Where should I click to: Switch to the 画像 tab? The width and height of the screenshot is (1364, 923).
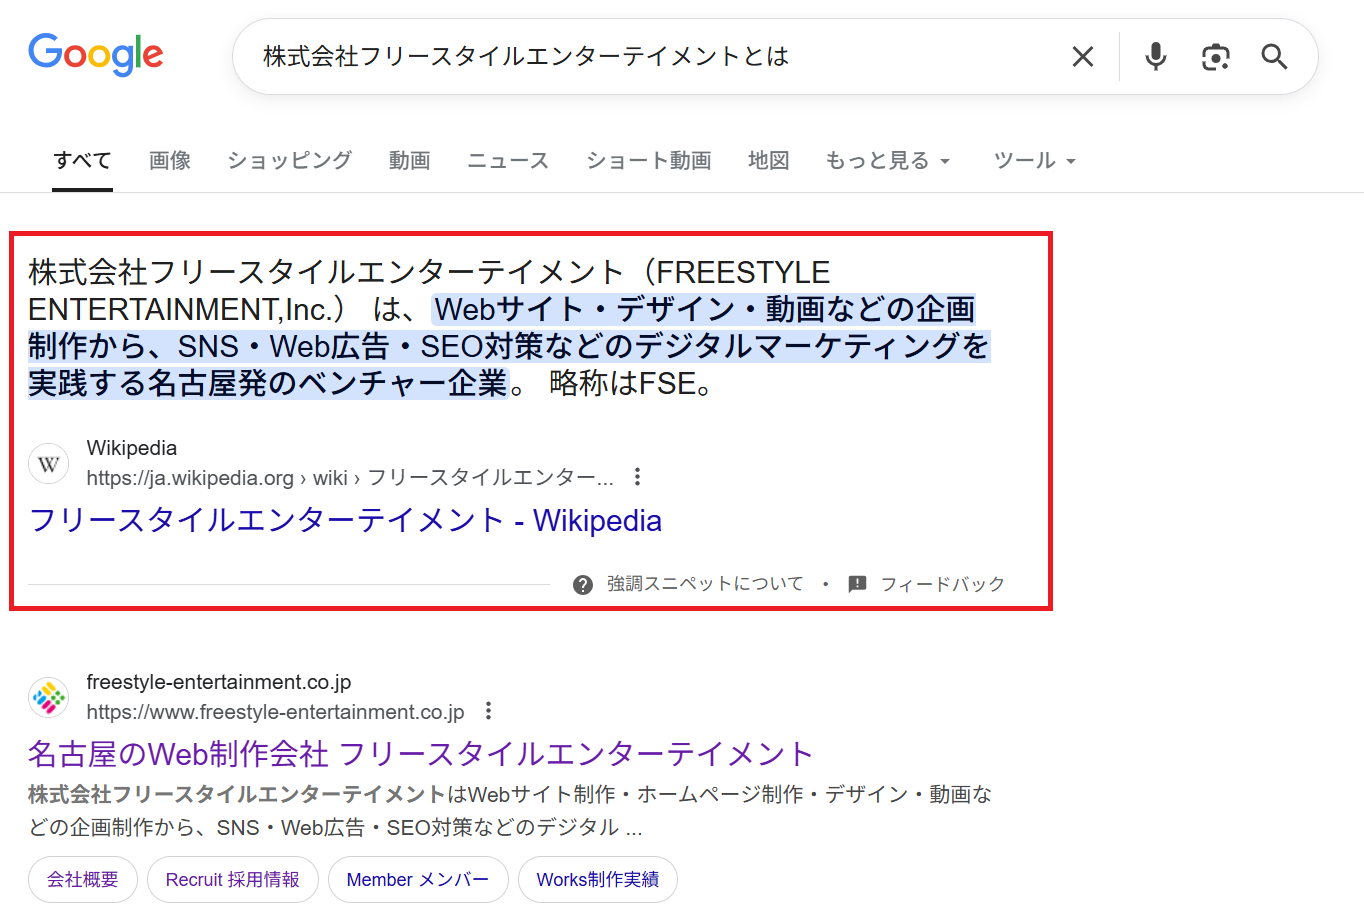tap(170, 161)
